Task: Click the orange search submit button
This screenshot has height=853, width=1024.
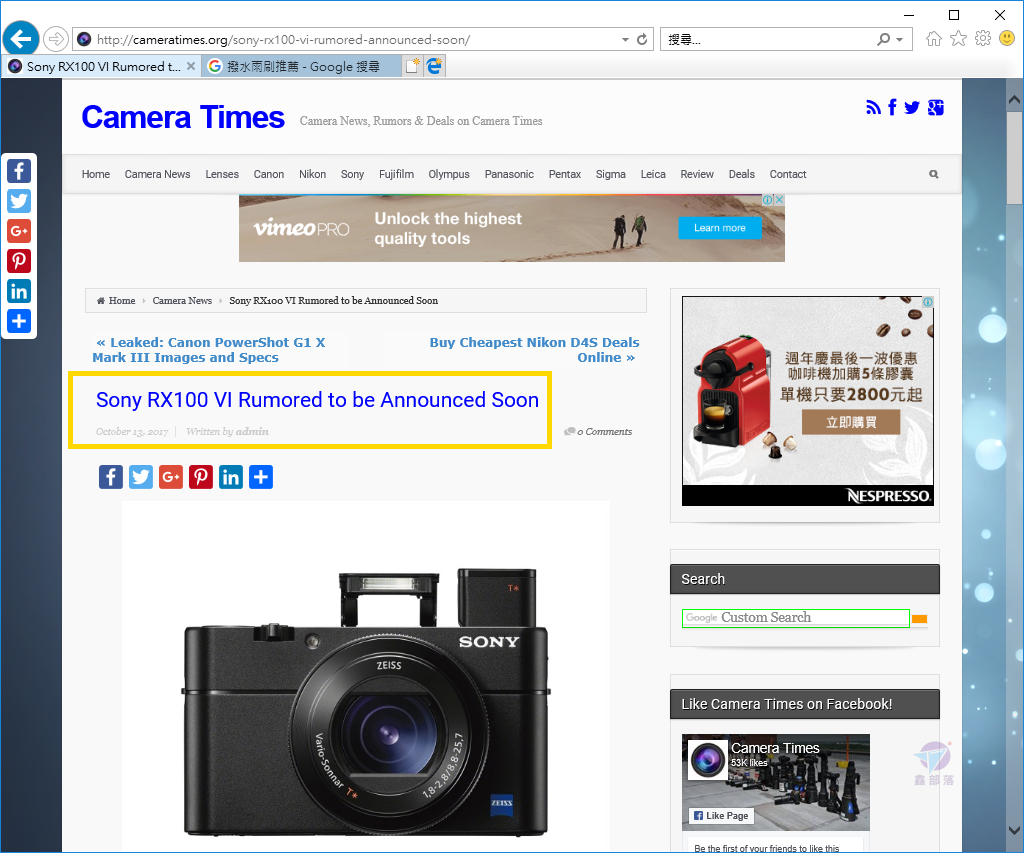Action: pos(920,619)
